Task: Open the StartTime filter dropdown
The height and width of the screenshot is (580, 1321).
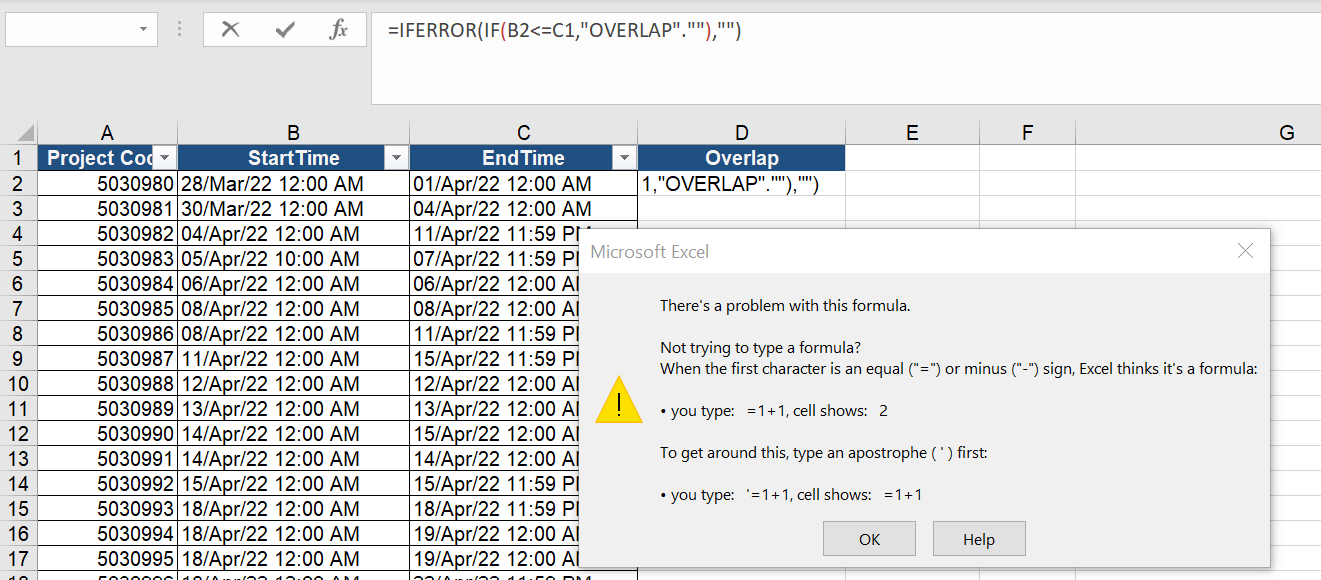Action: click(397, 158)
